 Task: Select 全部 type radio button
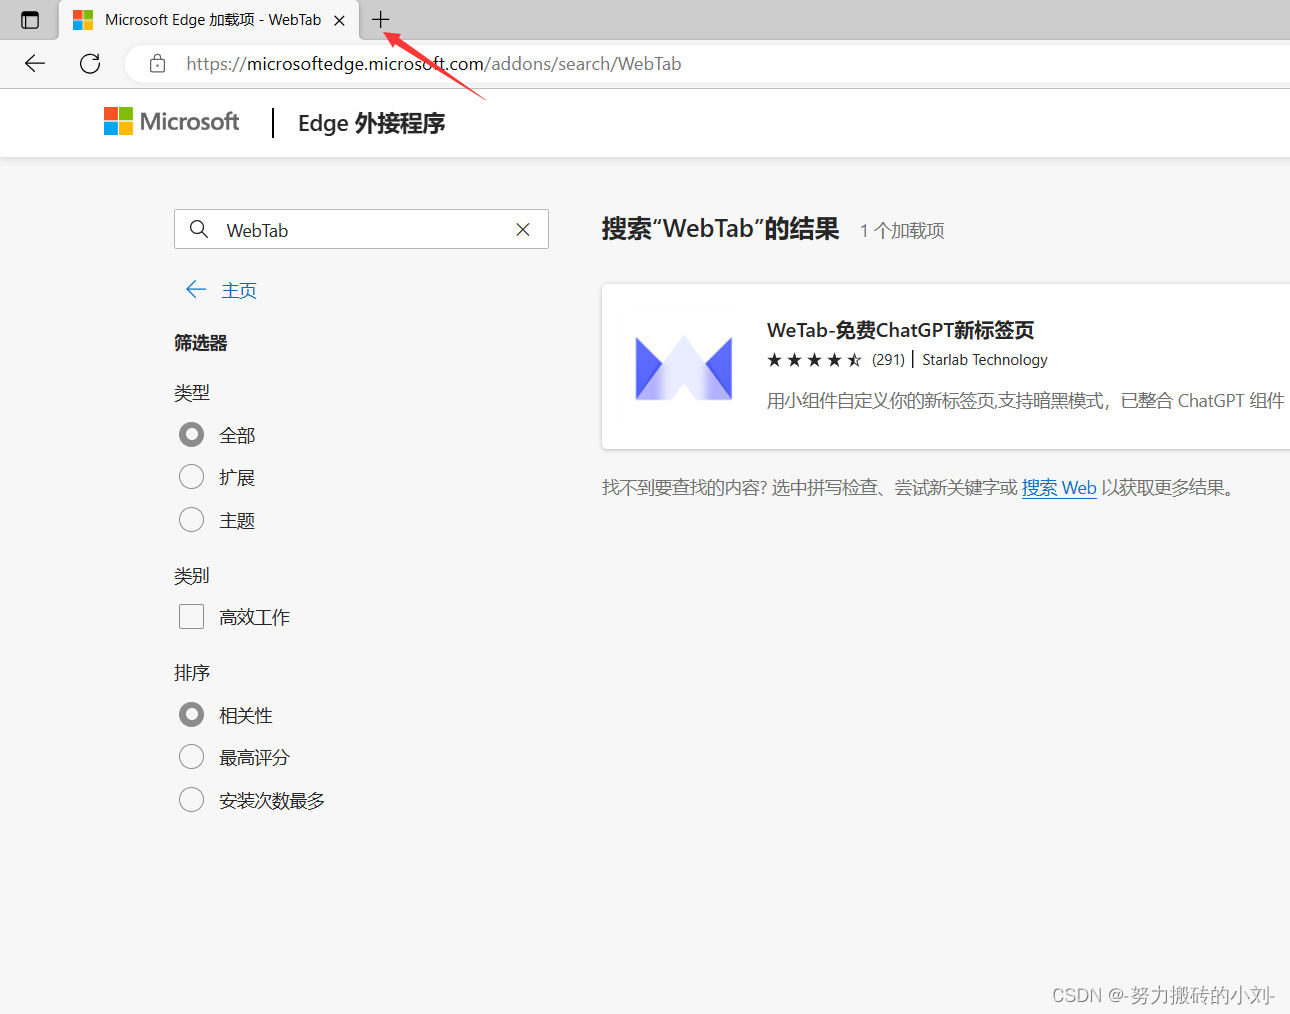(x=191, y=434)
